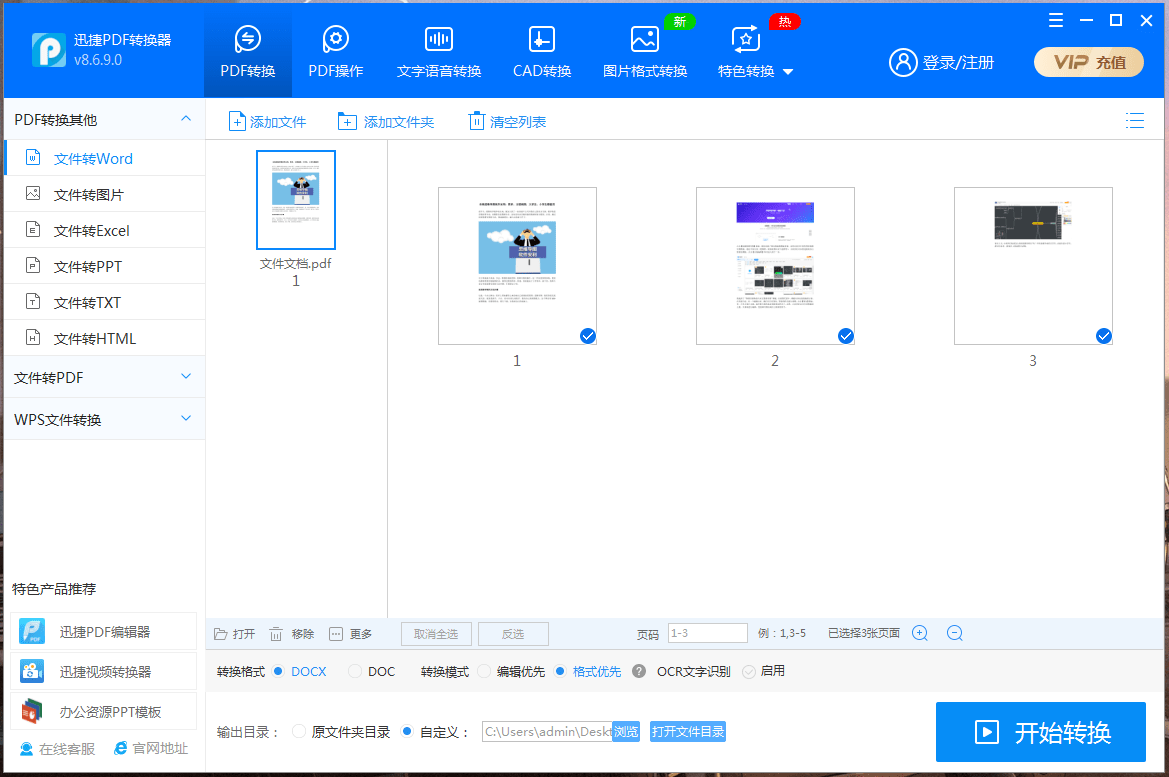
Task: Select 编辑优先 mode radio button
Action: (484, 671)
